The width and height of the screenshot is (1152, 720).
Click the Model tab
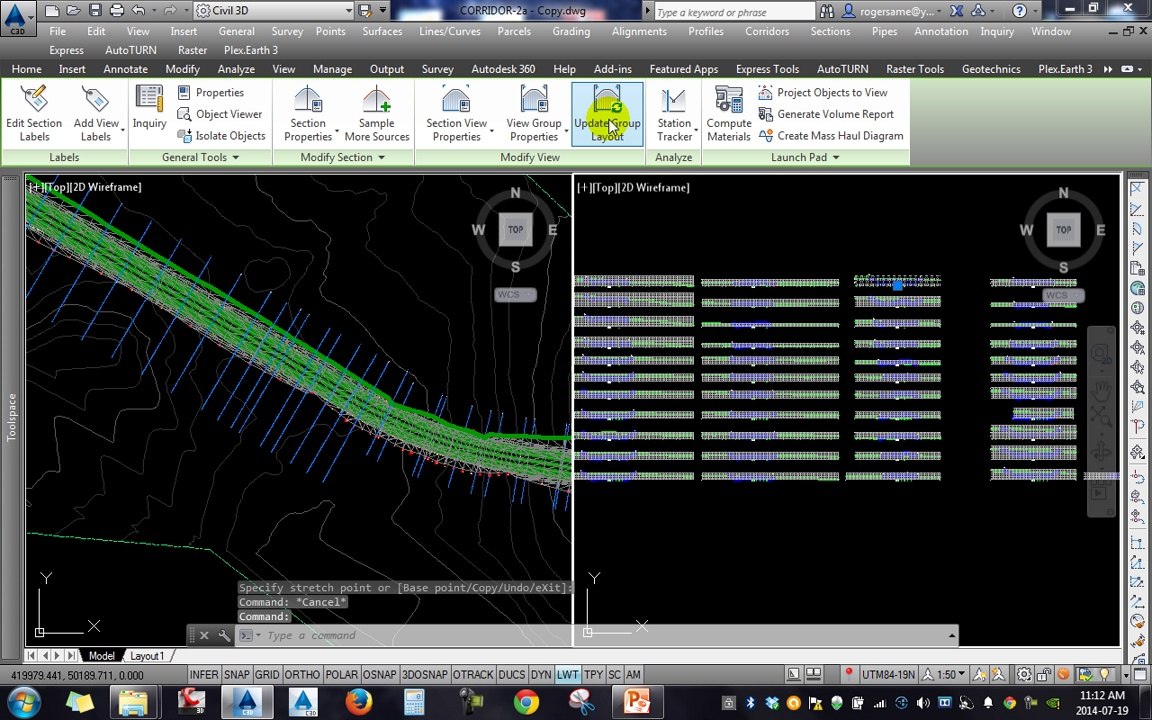101,655
